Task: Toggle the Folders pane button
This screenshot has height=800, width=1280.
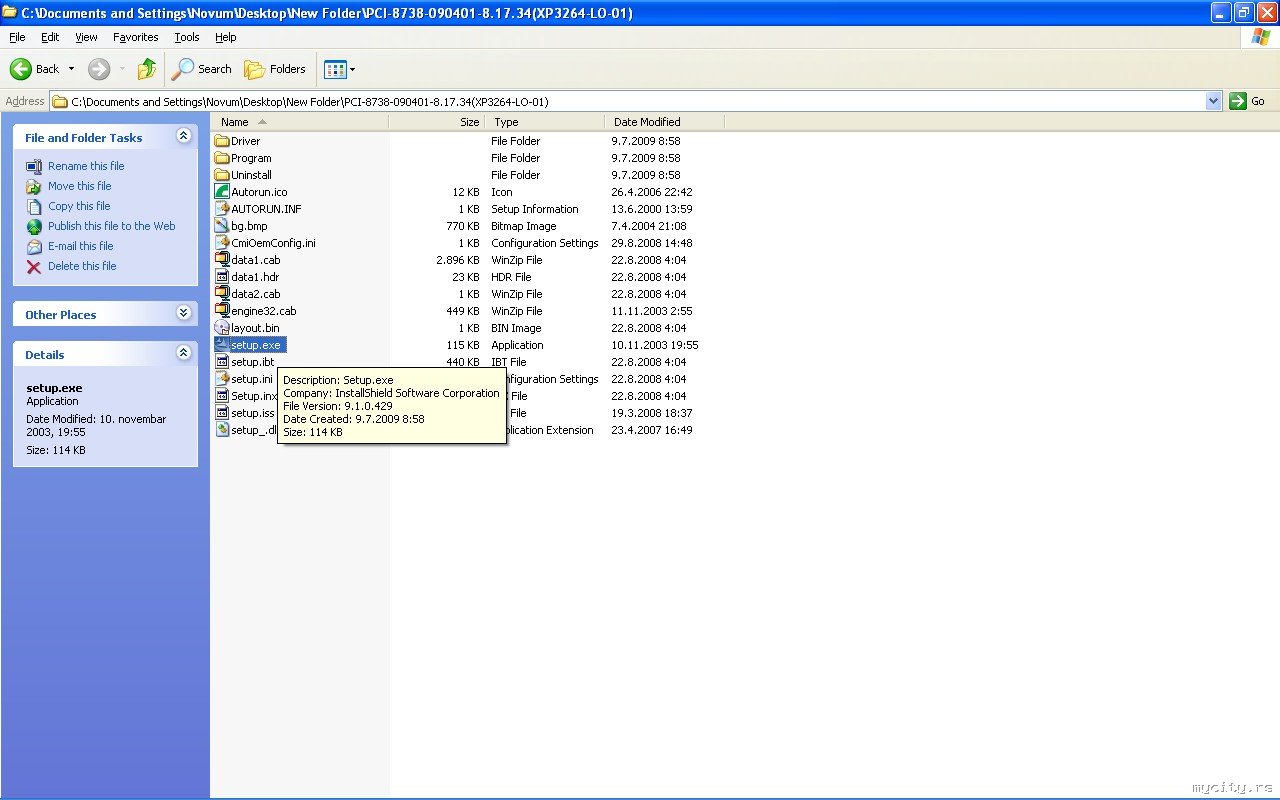Action: tap(275, 69)
